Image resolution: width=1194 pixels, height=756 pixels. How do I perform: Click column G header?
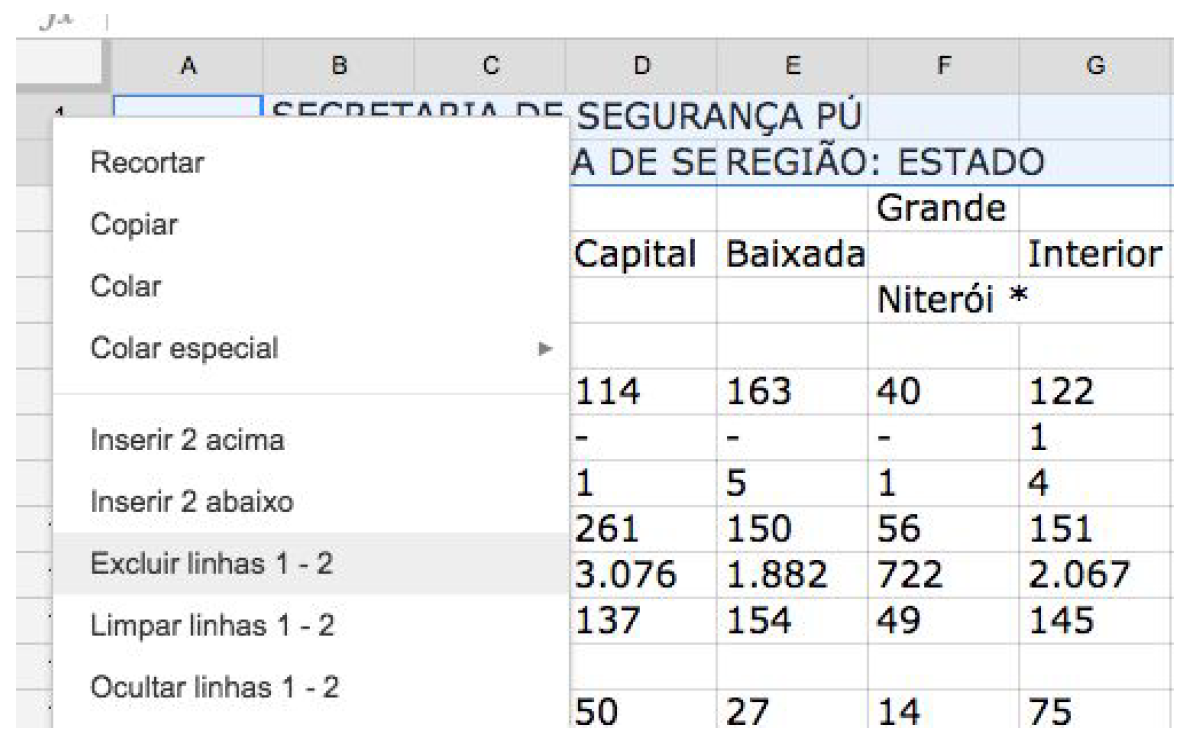pos(1095,66)
